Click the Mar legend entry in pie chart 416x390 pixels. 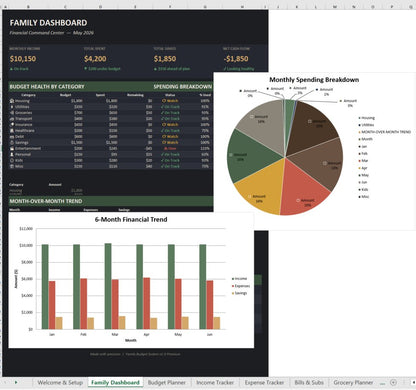[363, 161]
